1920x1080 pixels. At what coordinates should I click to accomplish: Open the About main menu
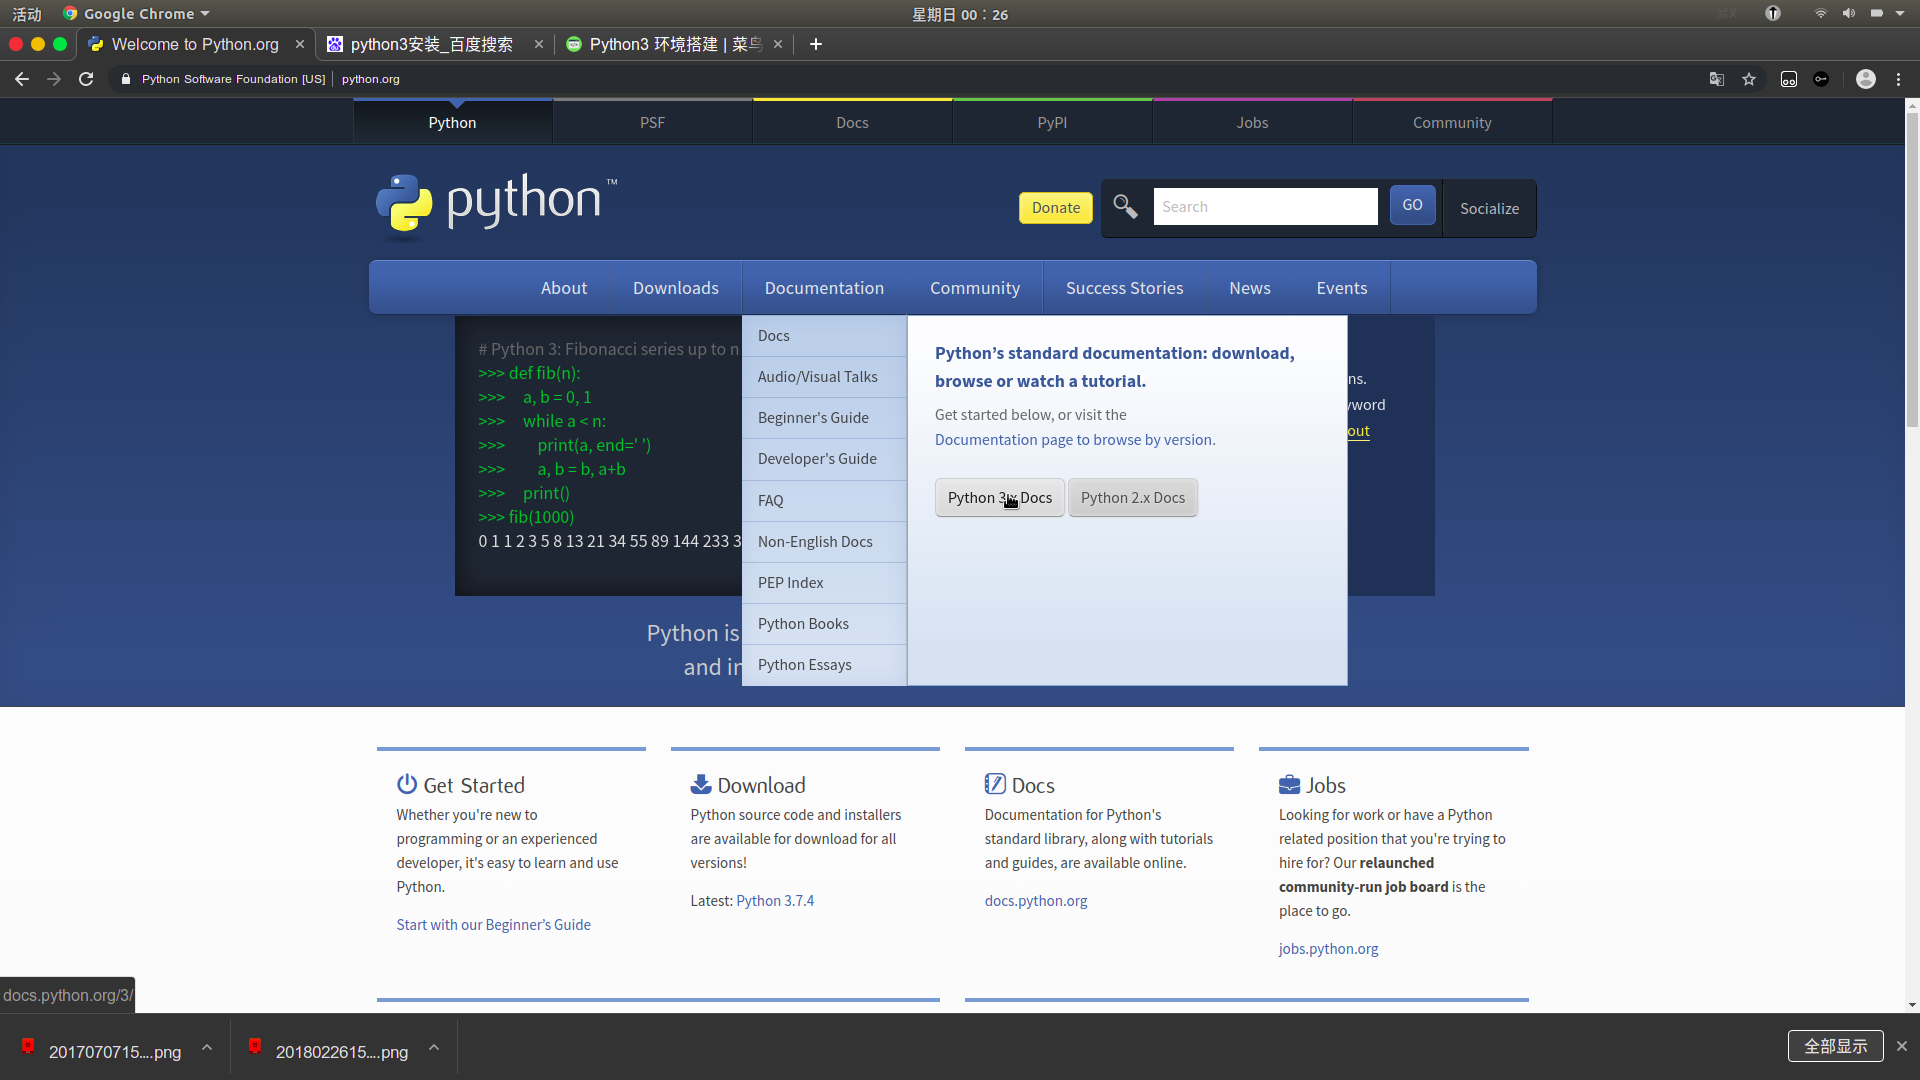coord(564,288)
